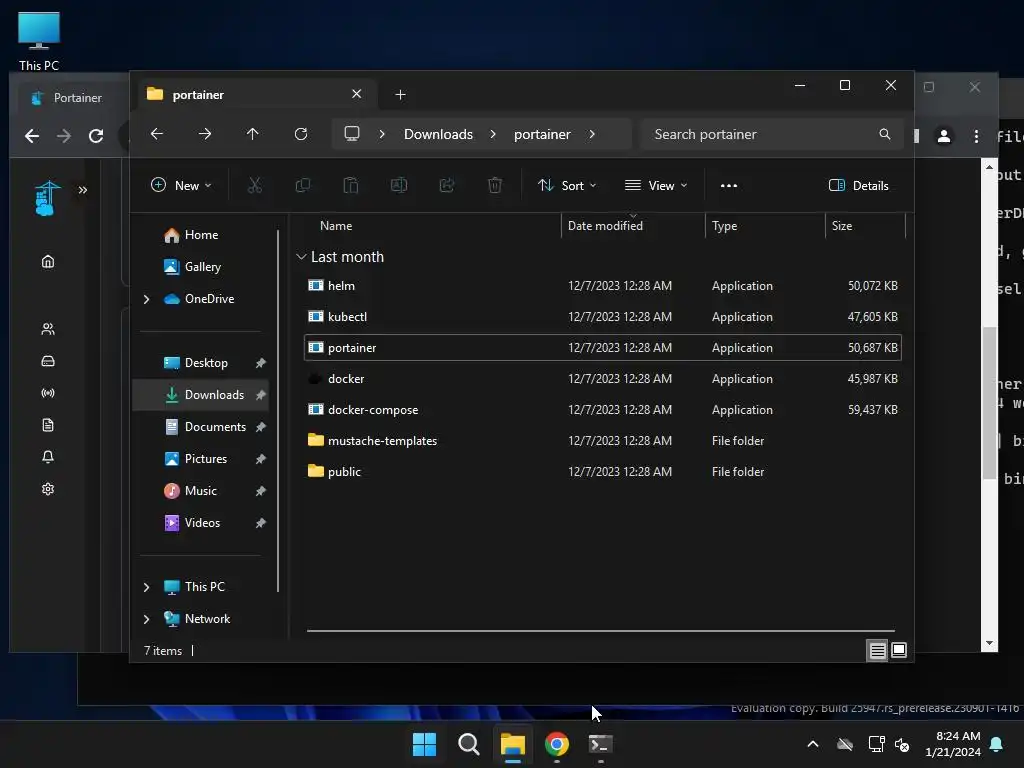Click the Cut scissors icon in Explorer toolbar
1024x768 pixels.
[x=255, y=185]
